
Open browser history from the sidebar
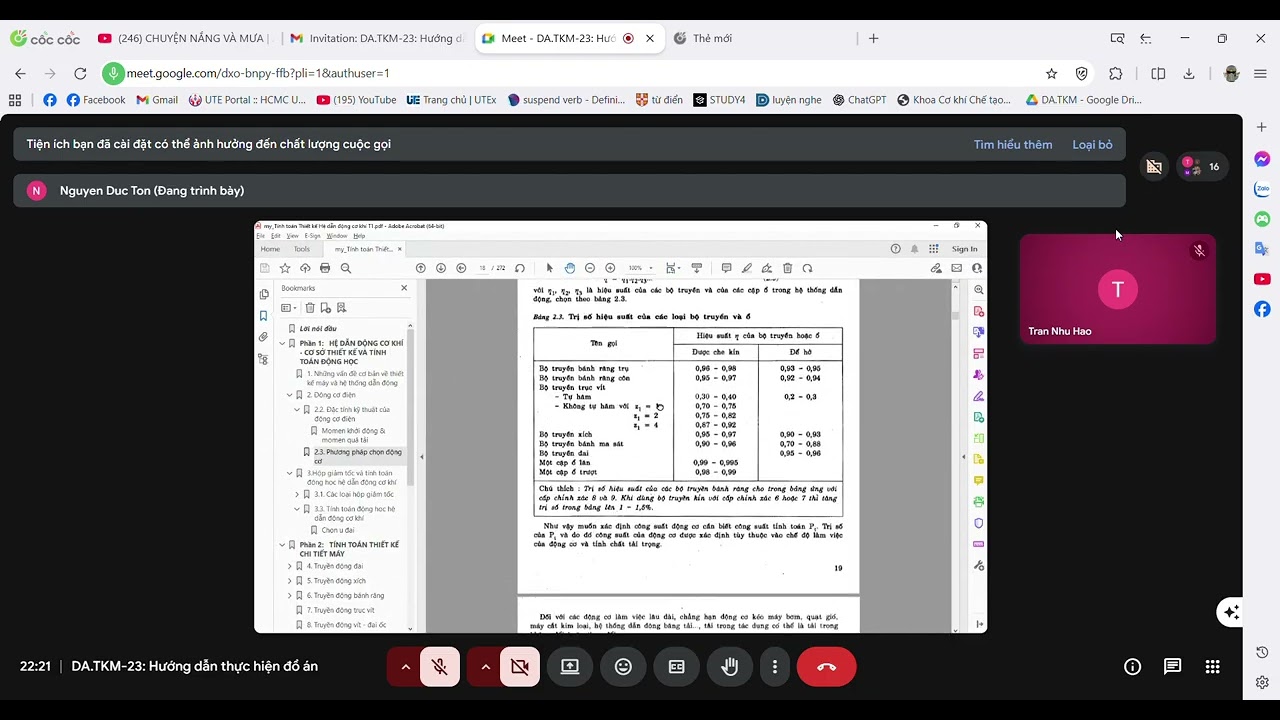tap(1262, 653)
